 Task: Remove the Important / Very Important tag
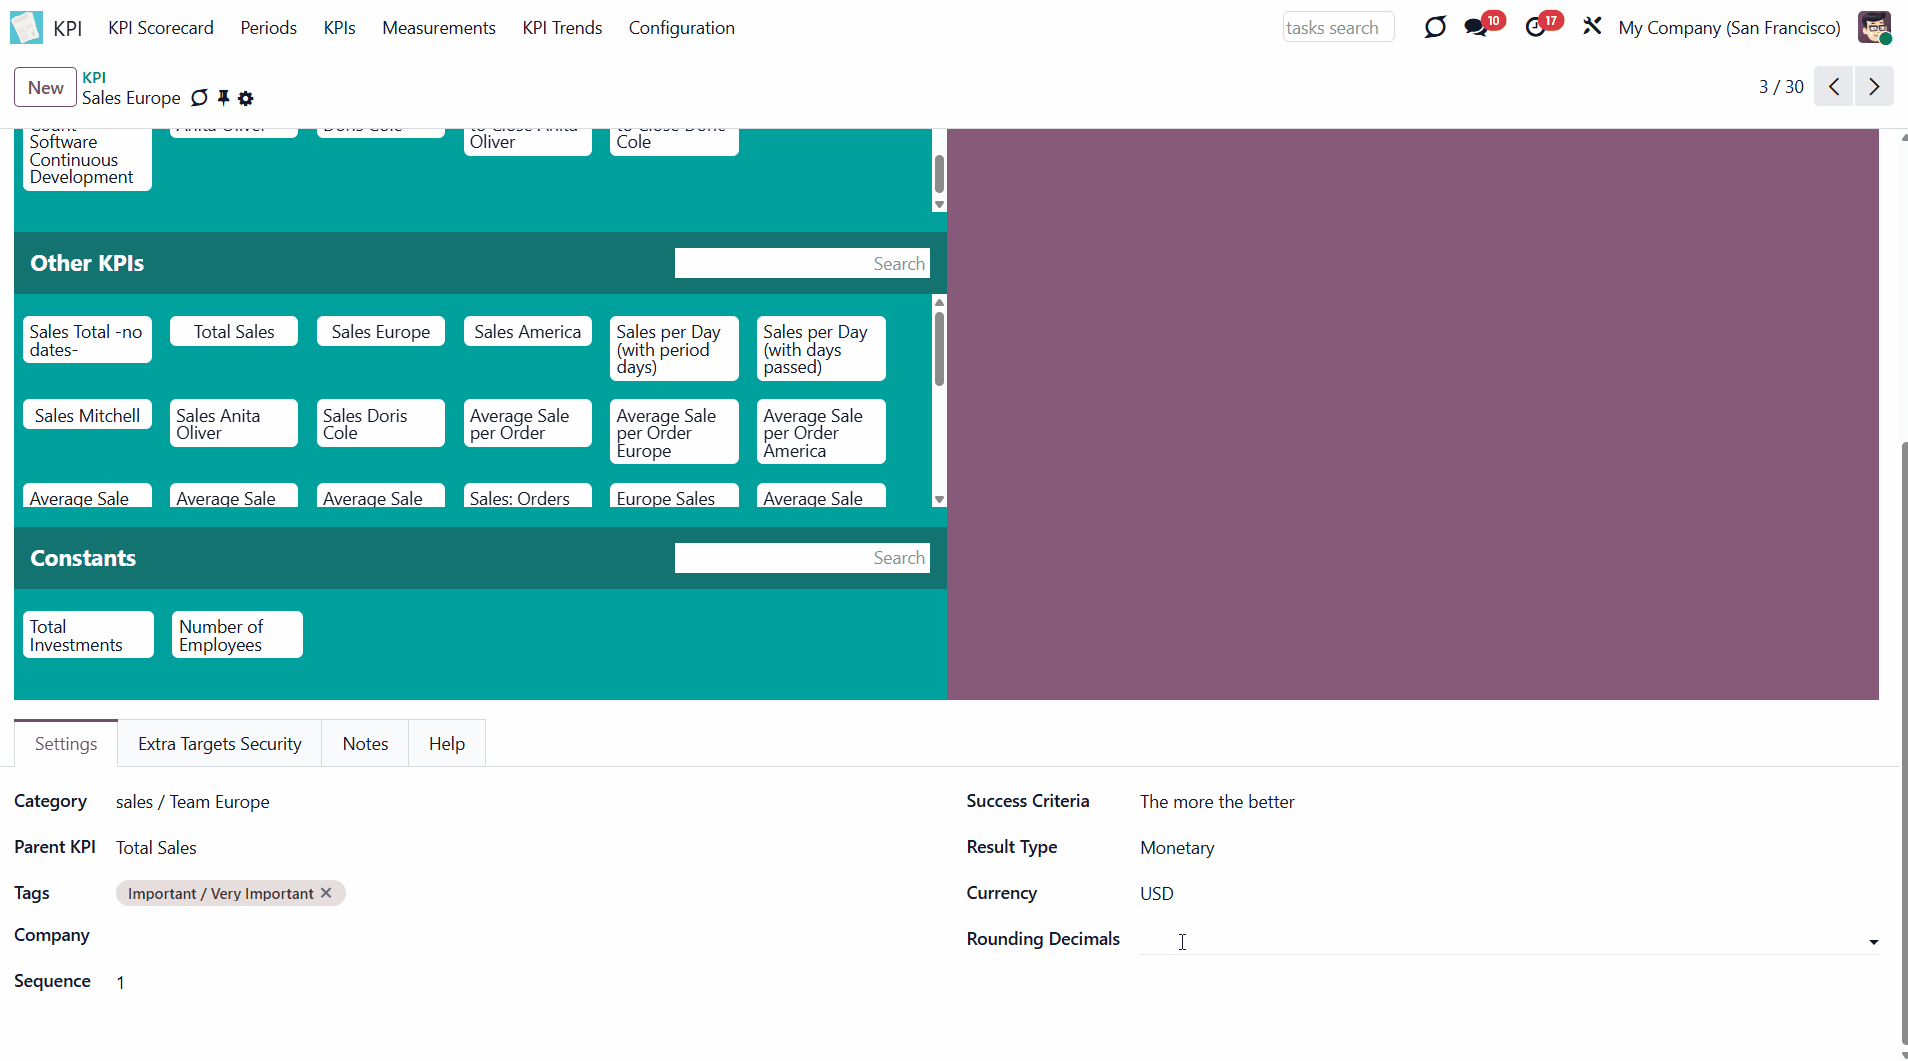coord(326,893)
